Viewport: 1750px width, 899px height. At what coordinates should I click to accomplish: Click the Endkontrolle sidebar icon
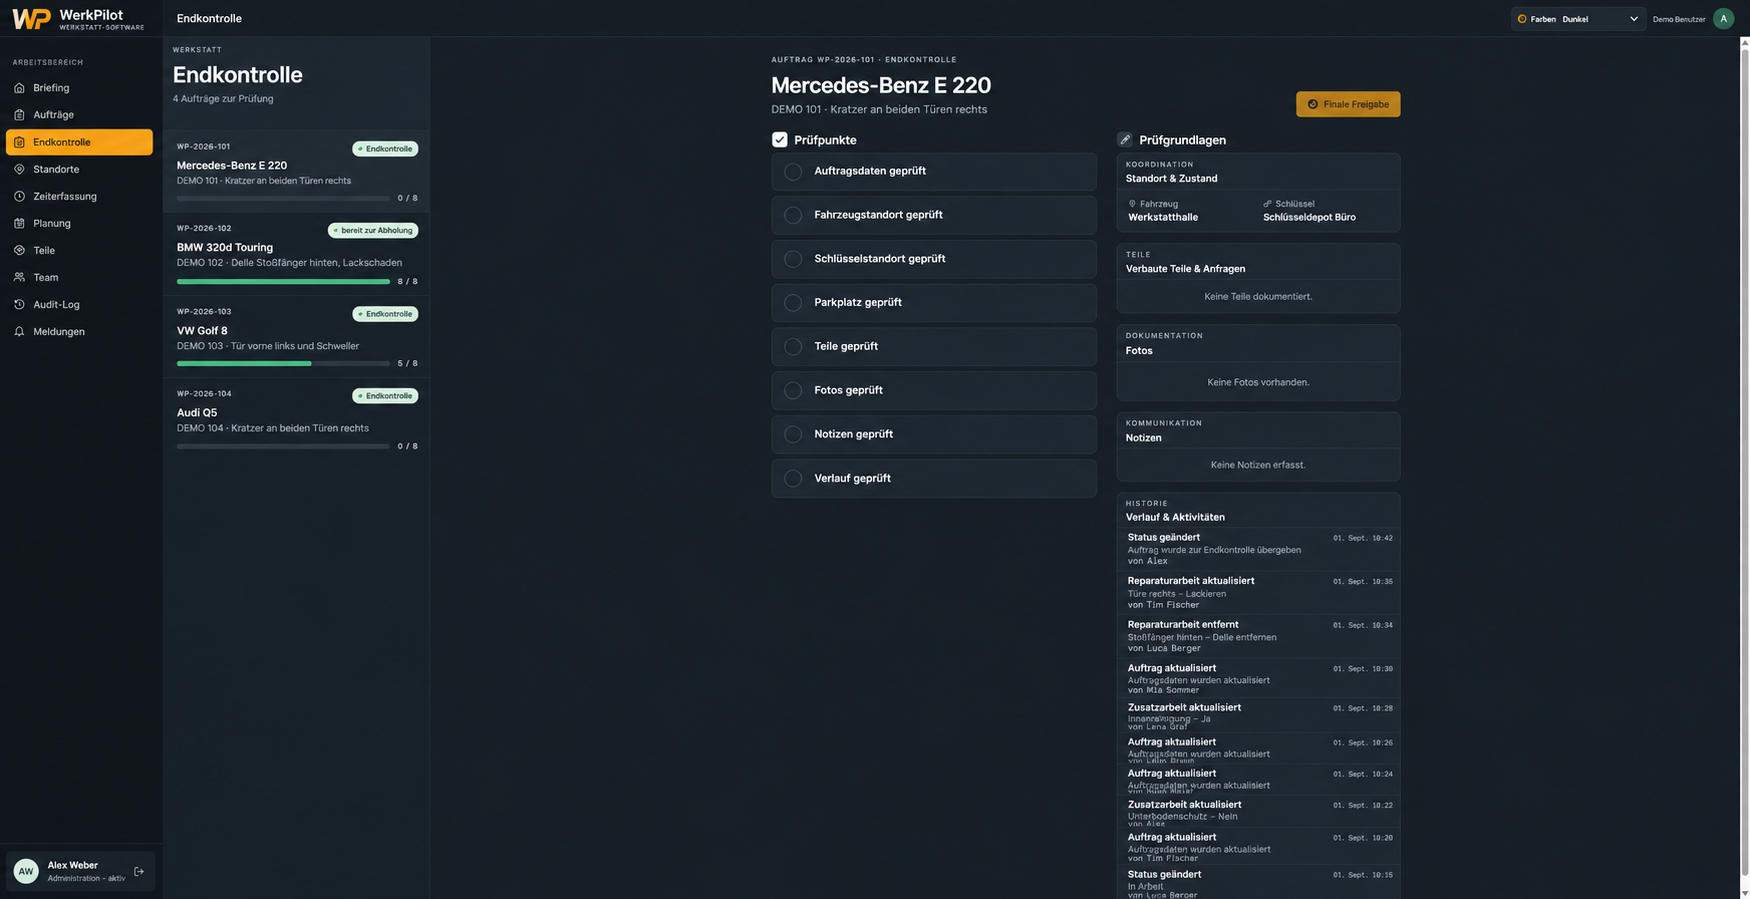tap(19, 142)
